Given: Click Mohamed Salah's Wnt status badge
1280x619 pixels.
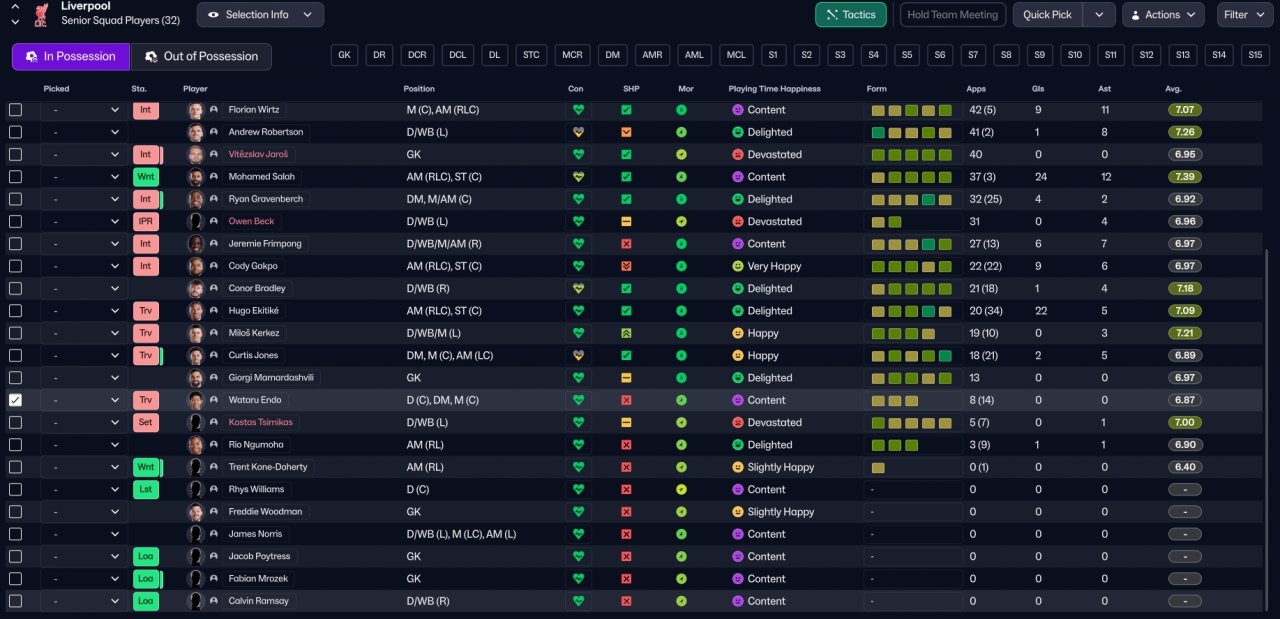Looking at the screenshot, I should tap(146, 177).
